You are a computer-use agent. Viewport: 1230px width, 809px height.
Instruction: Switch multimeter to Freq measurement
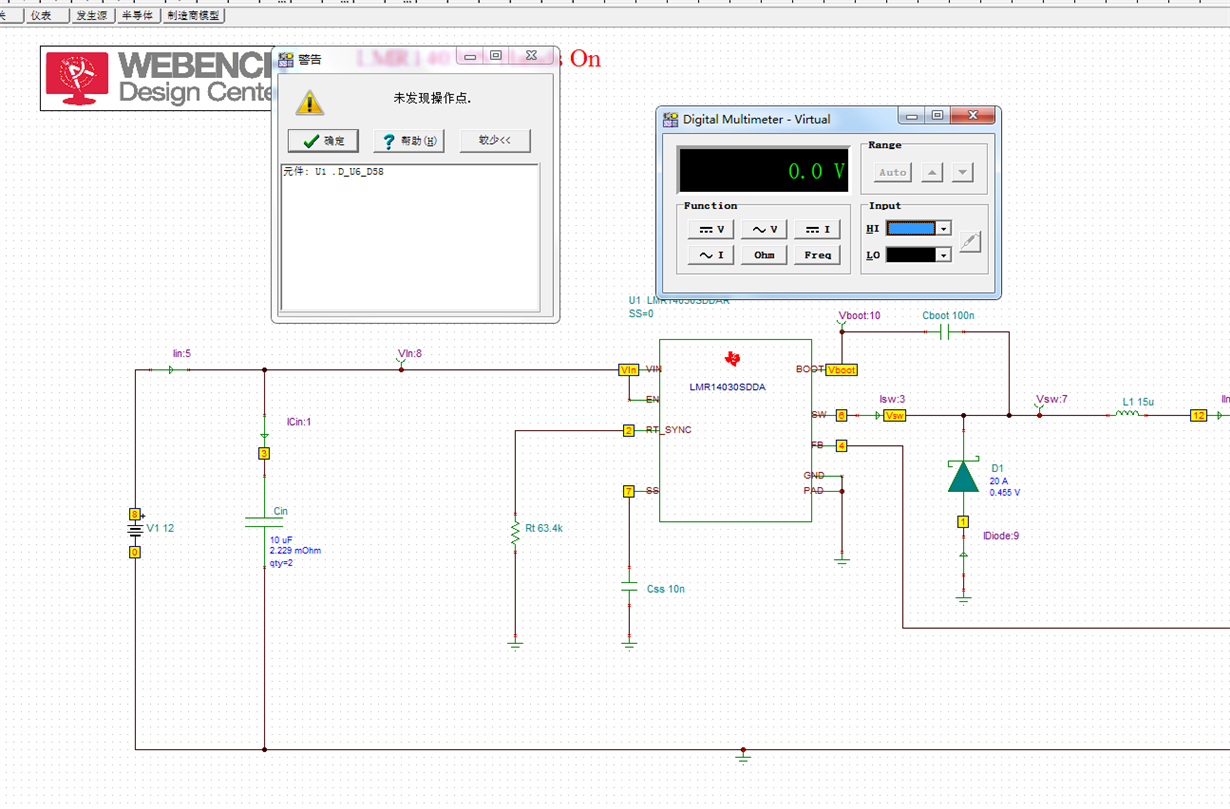pyautogui.click(x=817, y=255)
